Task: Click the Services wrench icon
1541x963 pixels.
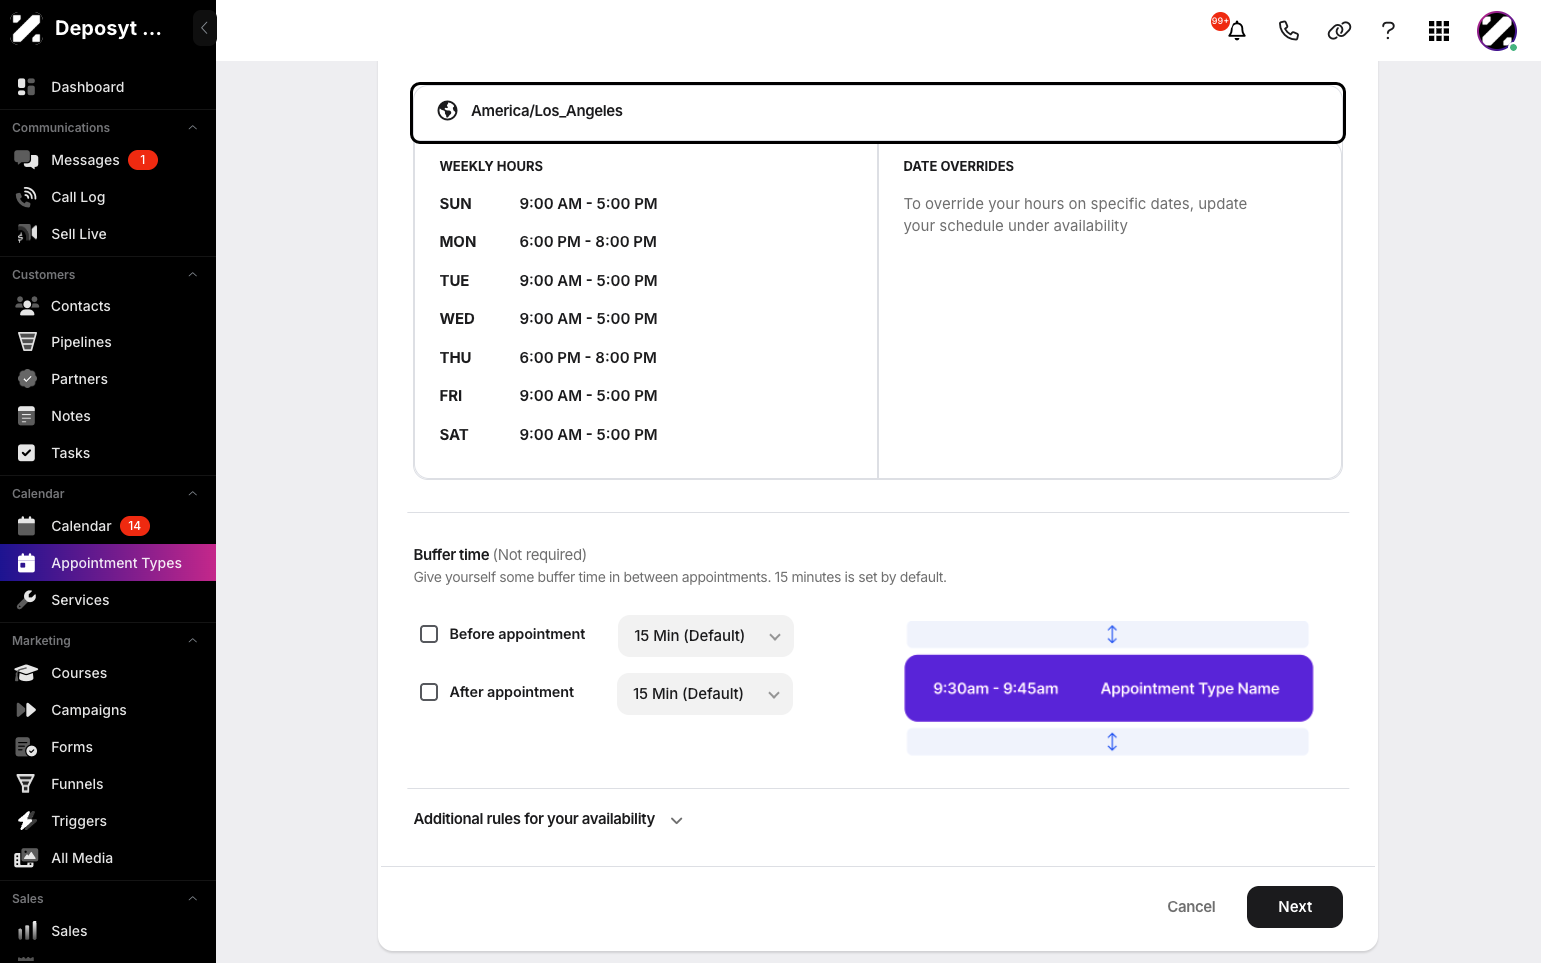Action: click(x=27, y=600)
